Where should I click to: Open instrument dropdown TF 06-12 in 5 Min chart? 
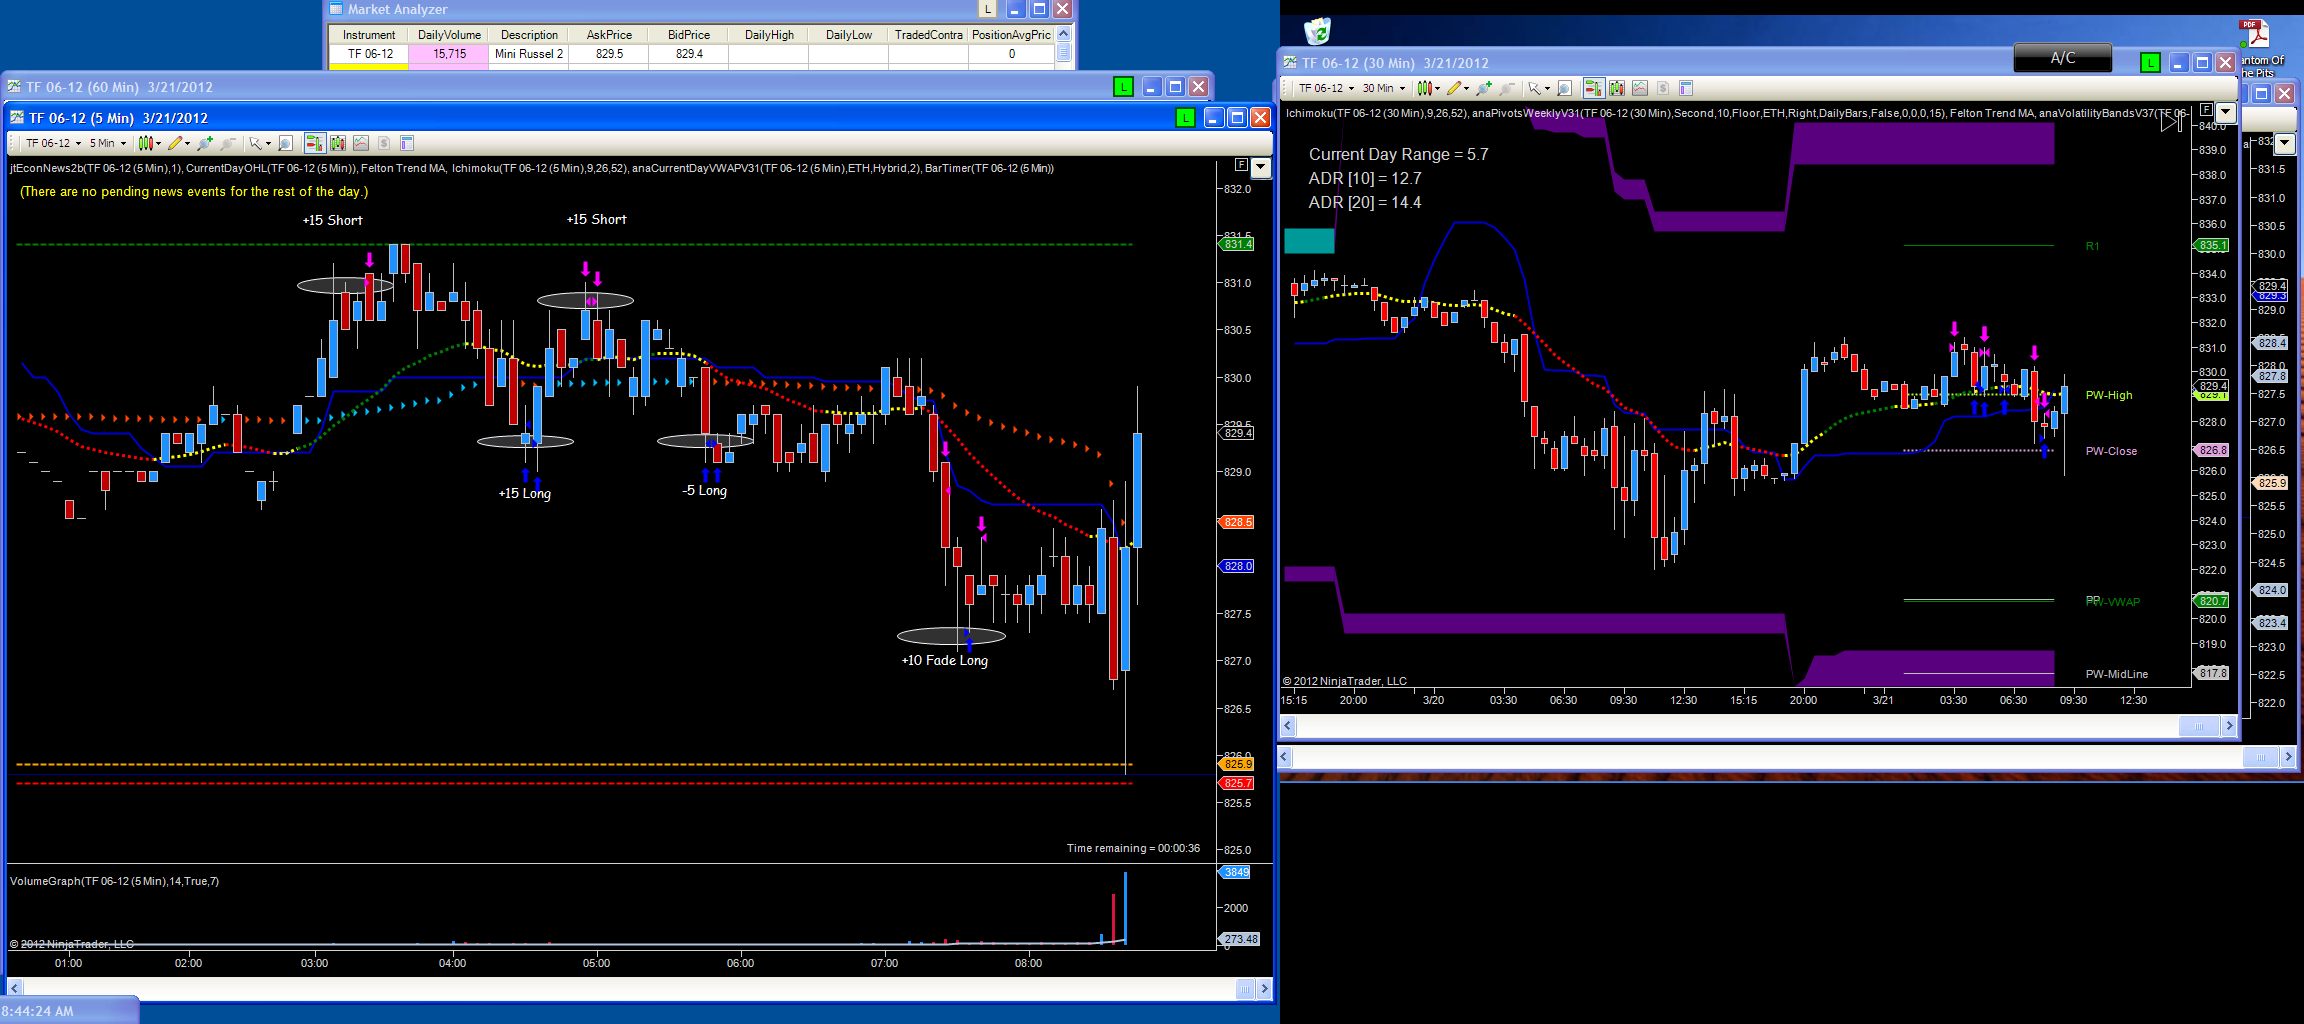pyautogui.click(x=53, y=143)
